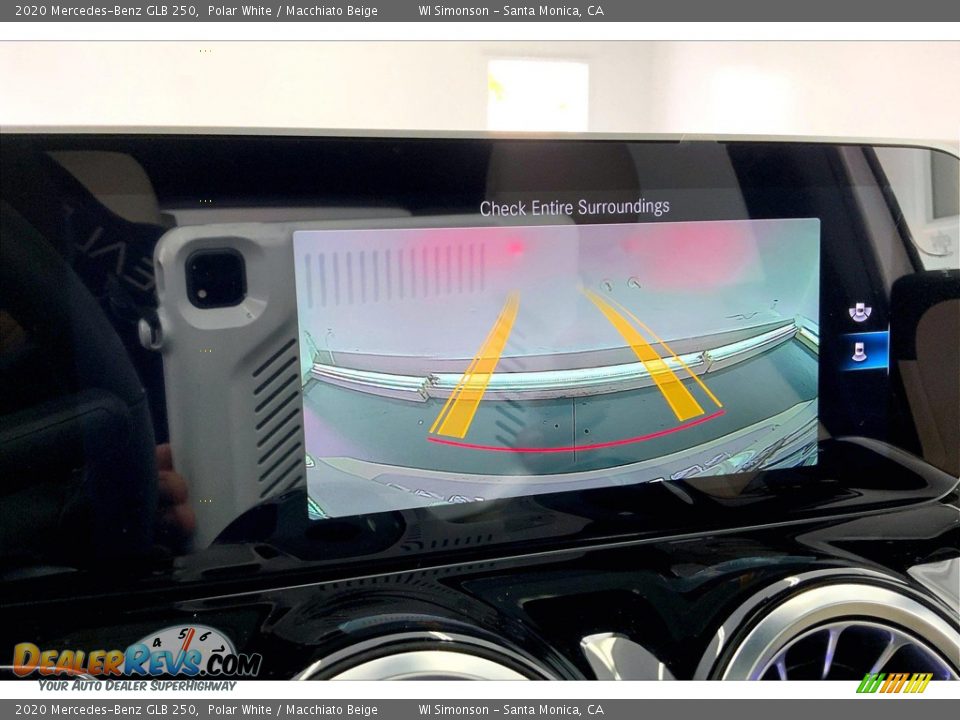Viewport: 960px width, 720px height.
Task: Tap the rear camera video feed
Action: 557,367
